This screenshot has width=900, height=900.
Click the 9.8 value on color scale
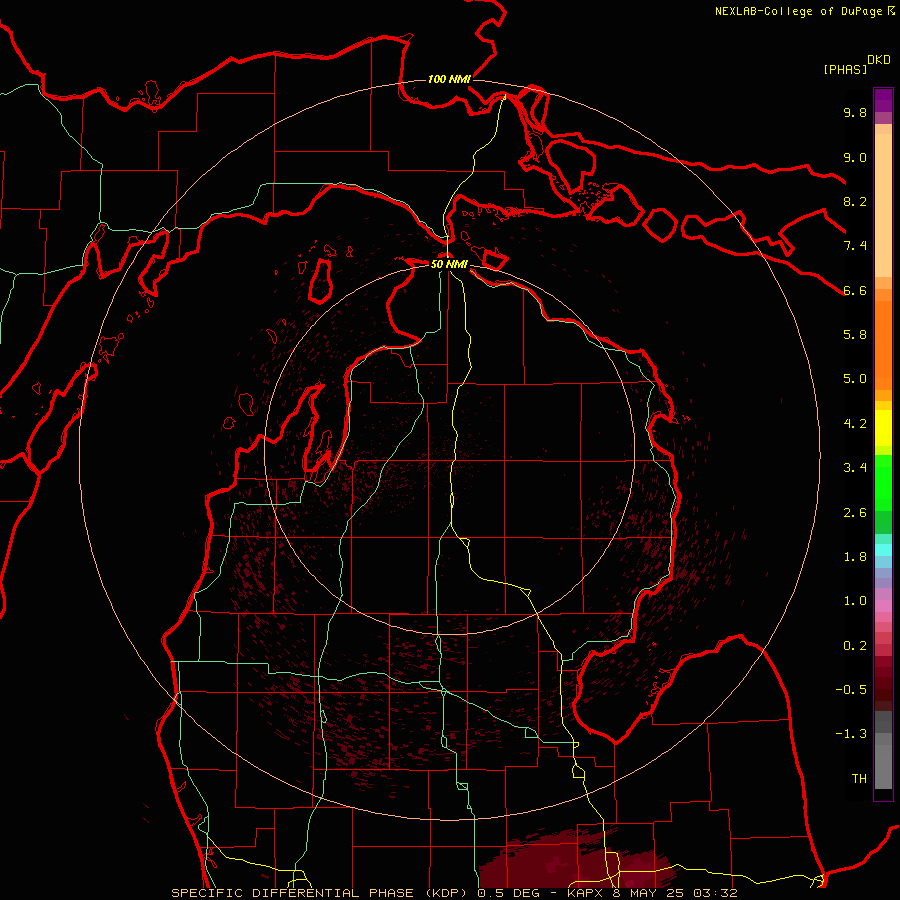(855, 112)
